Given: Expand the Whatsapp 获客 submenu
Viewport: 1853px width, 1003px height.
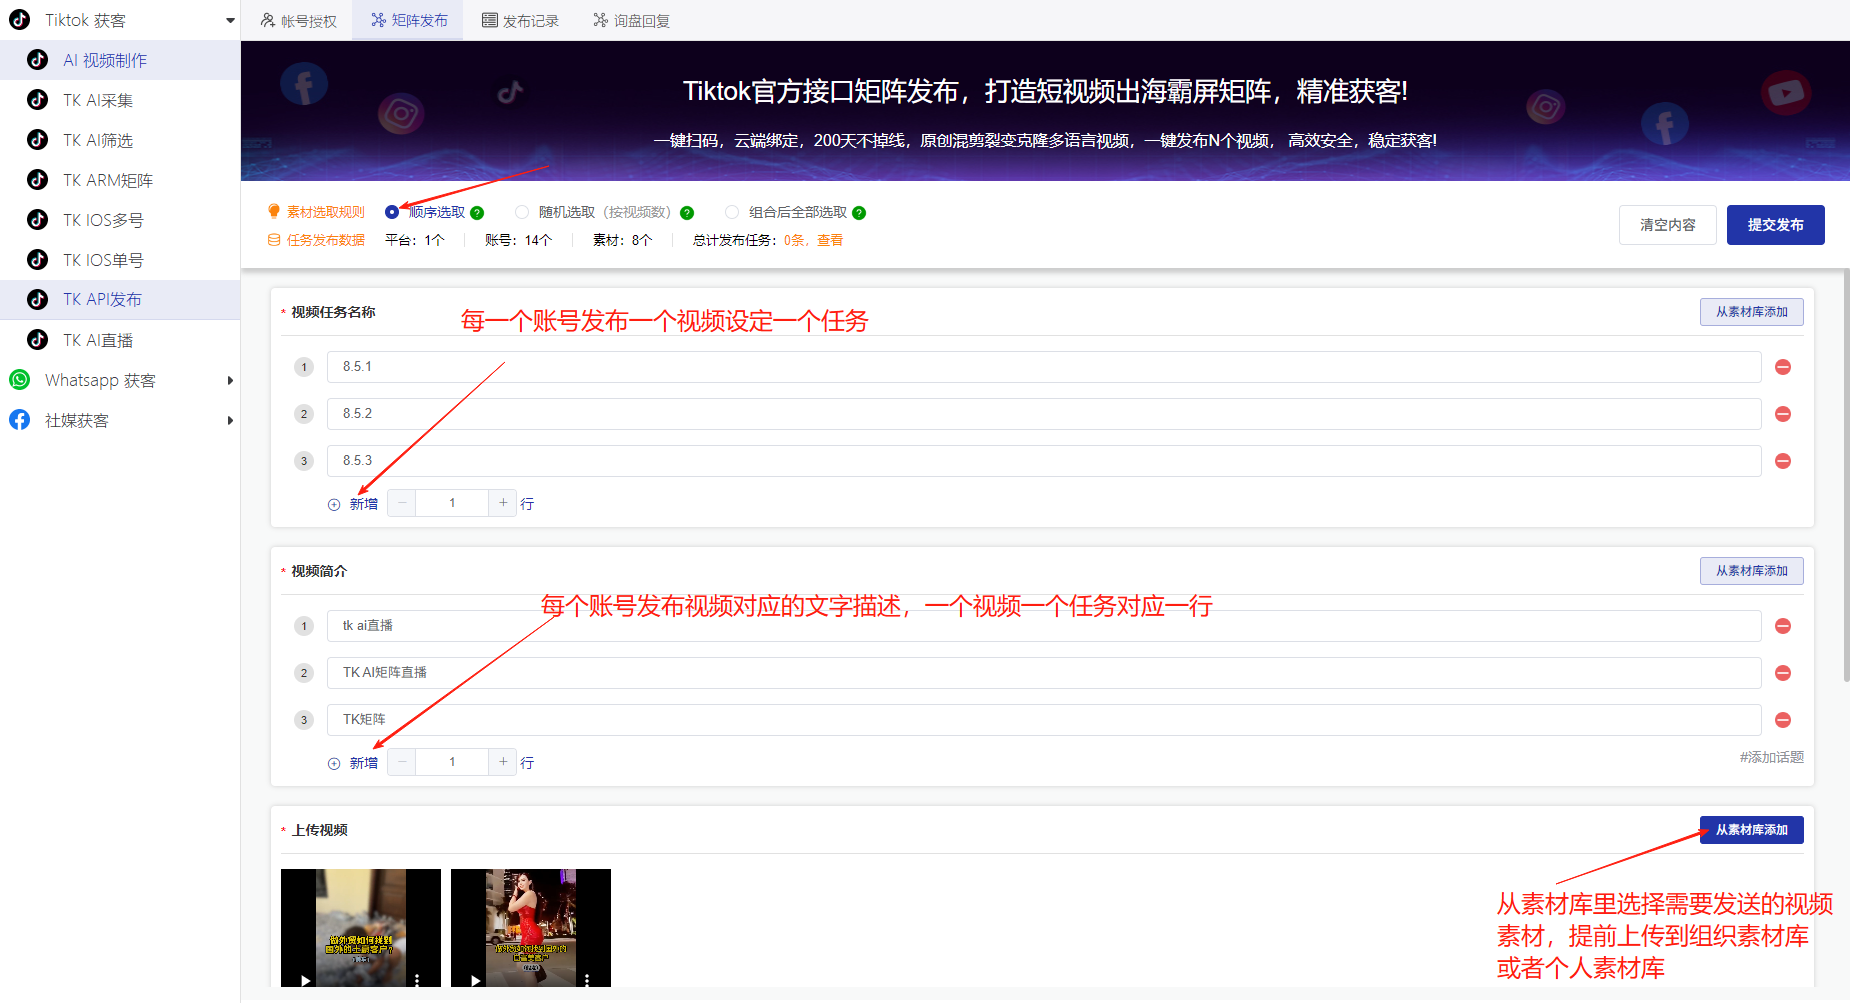Looking at the screenshot, I should tap(231, 380).
